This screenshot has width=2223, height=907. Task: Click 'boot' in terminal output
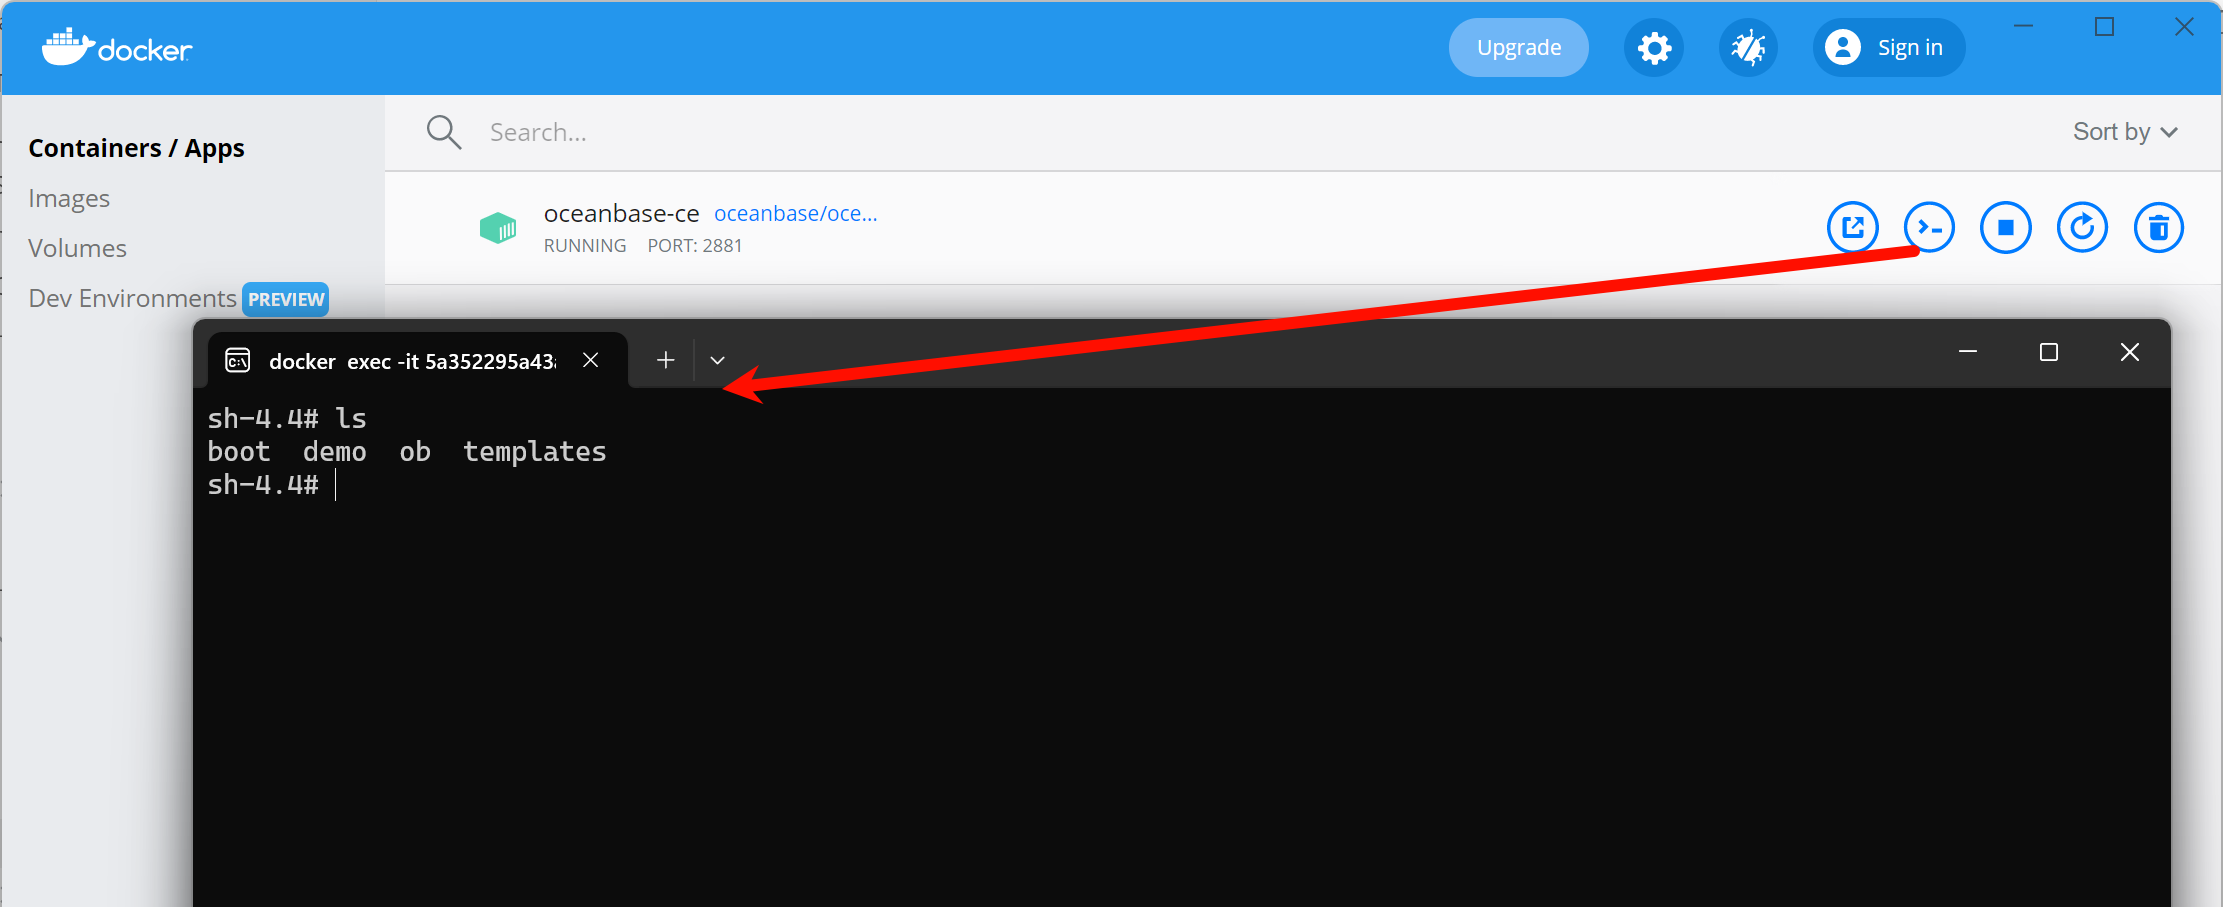coord(239,452)
